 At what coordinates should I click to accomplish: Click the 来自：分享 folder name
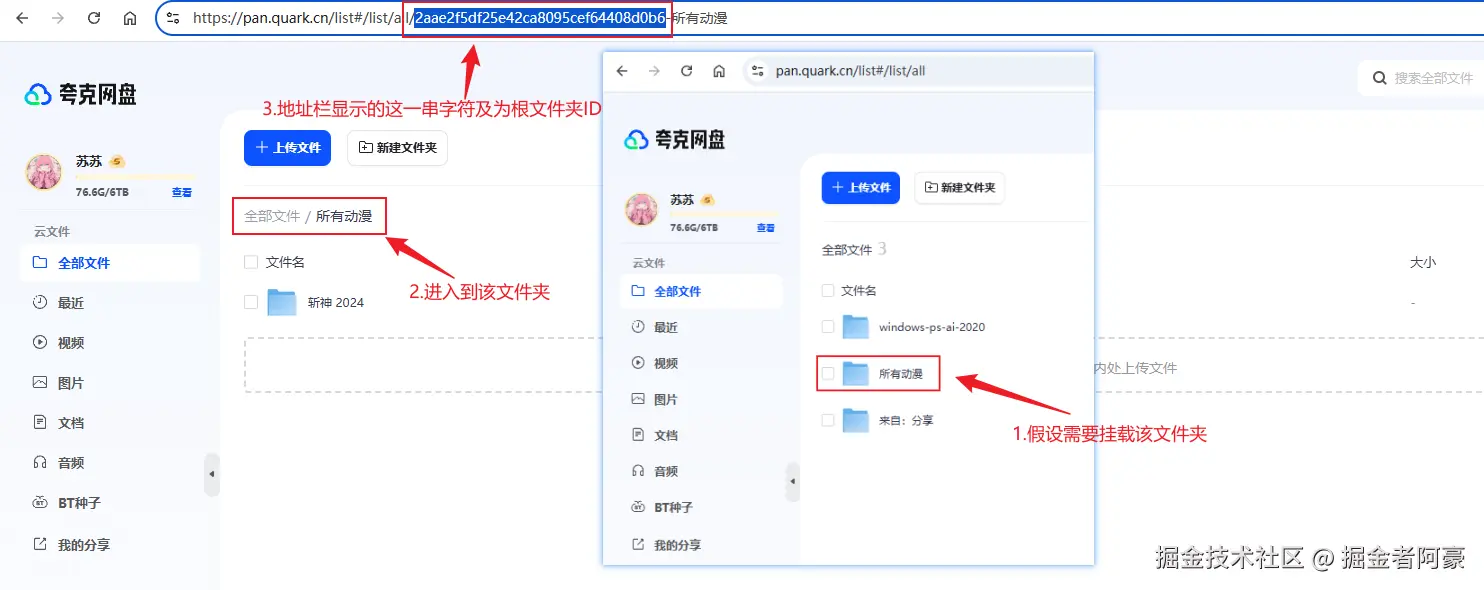pos(906,421)
